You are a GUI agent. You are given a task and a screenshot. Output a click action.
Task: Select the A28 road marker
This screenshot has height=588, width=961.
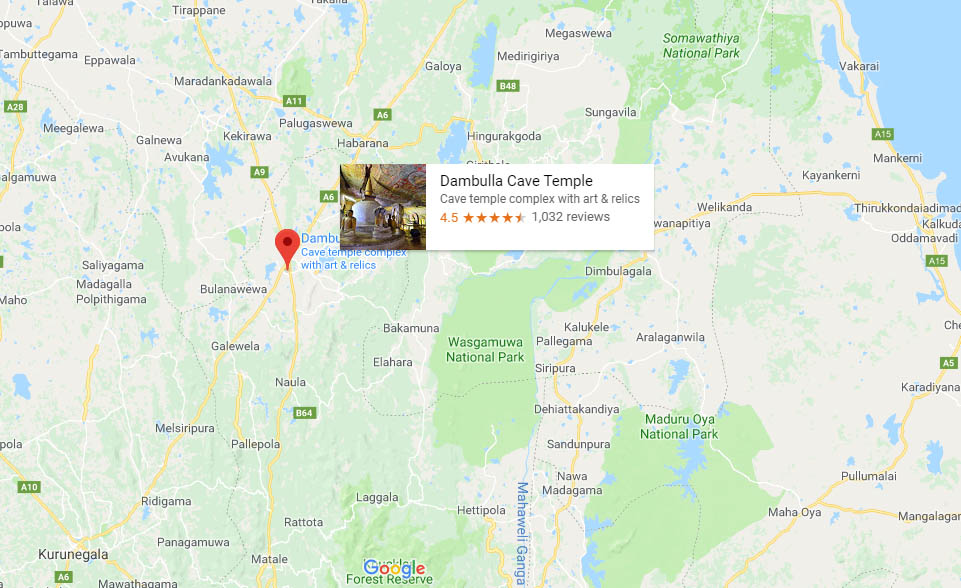click(x=15, y=107)
